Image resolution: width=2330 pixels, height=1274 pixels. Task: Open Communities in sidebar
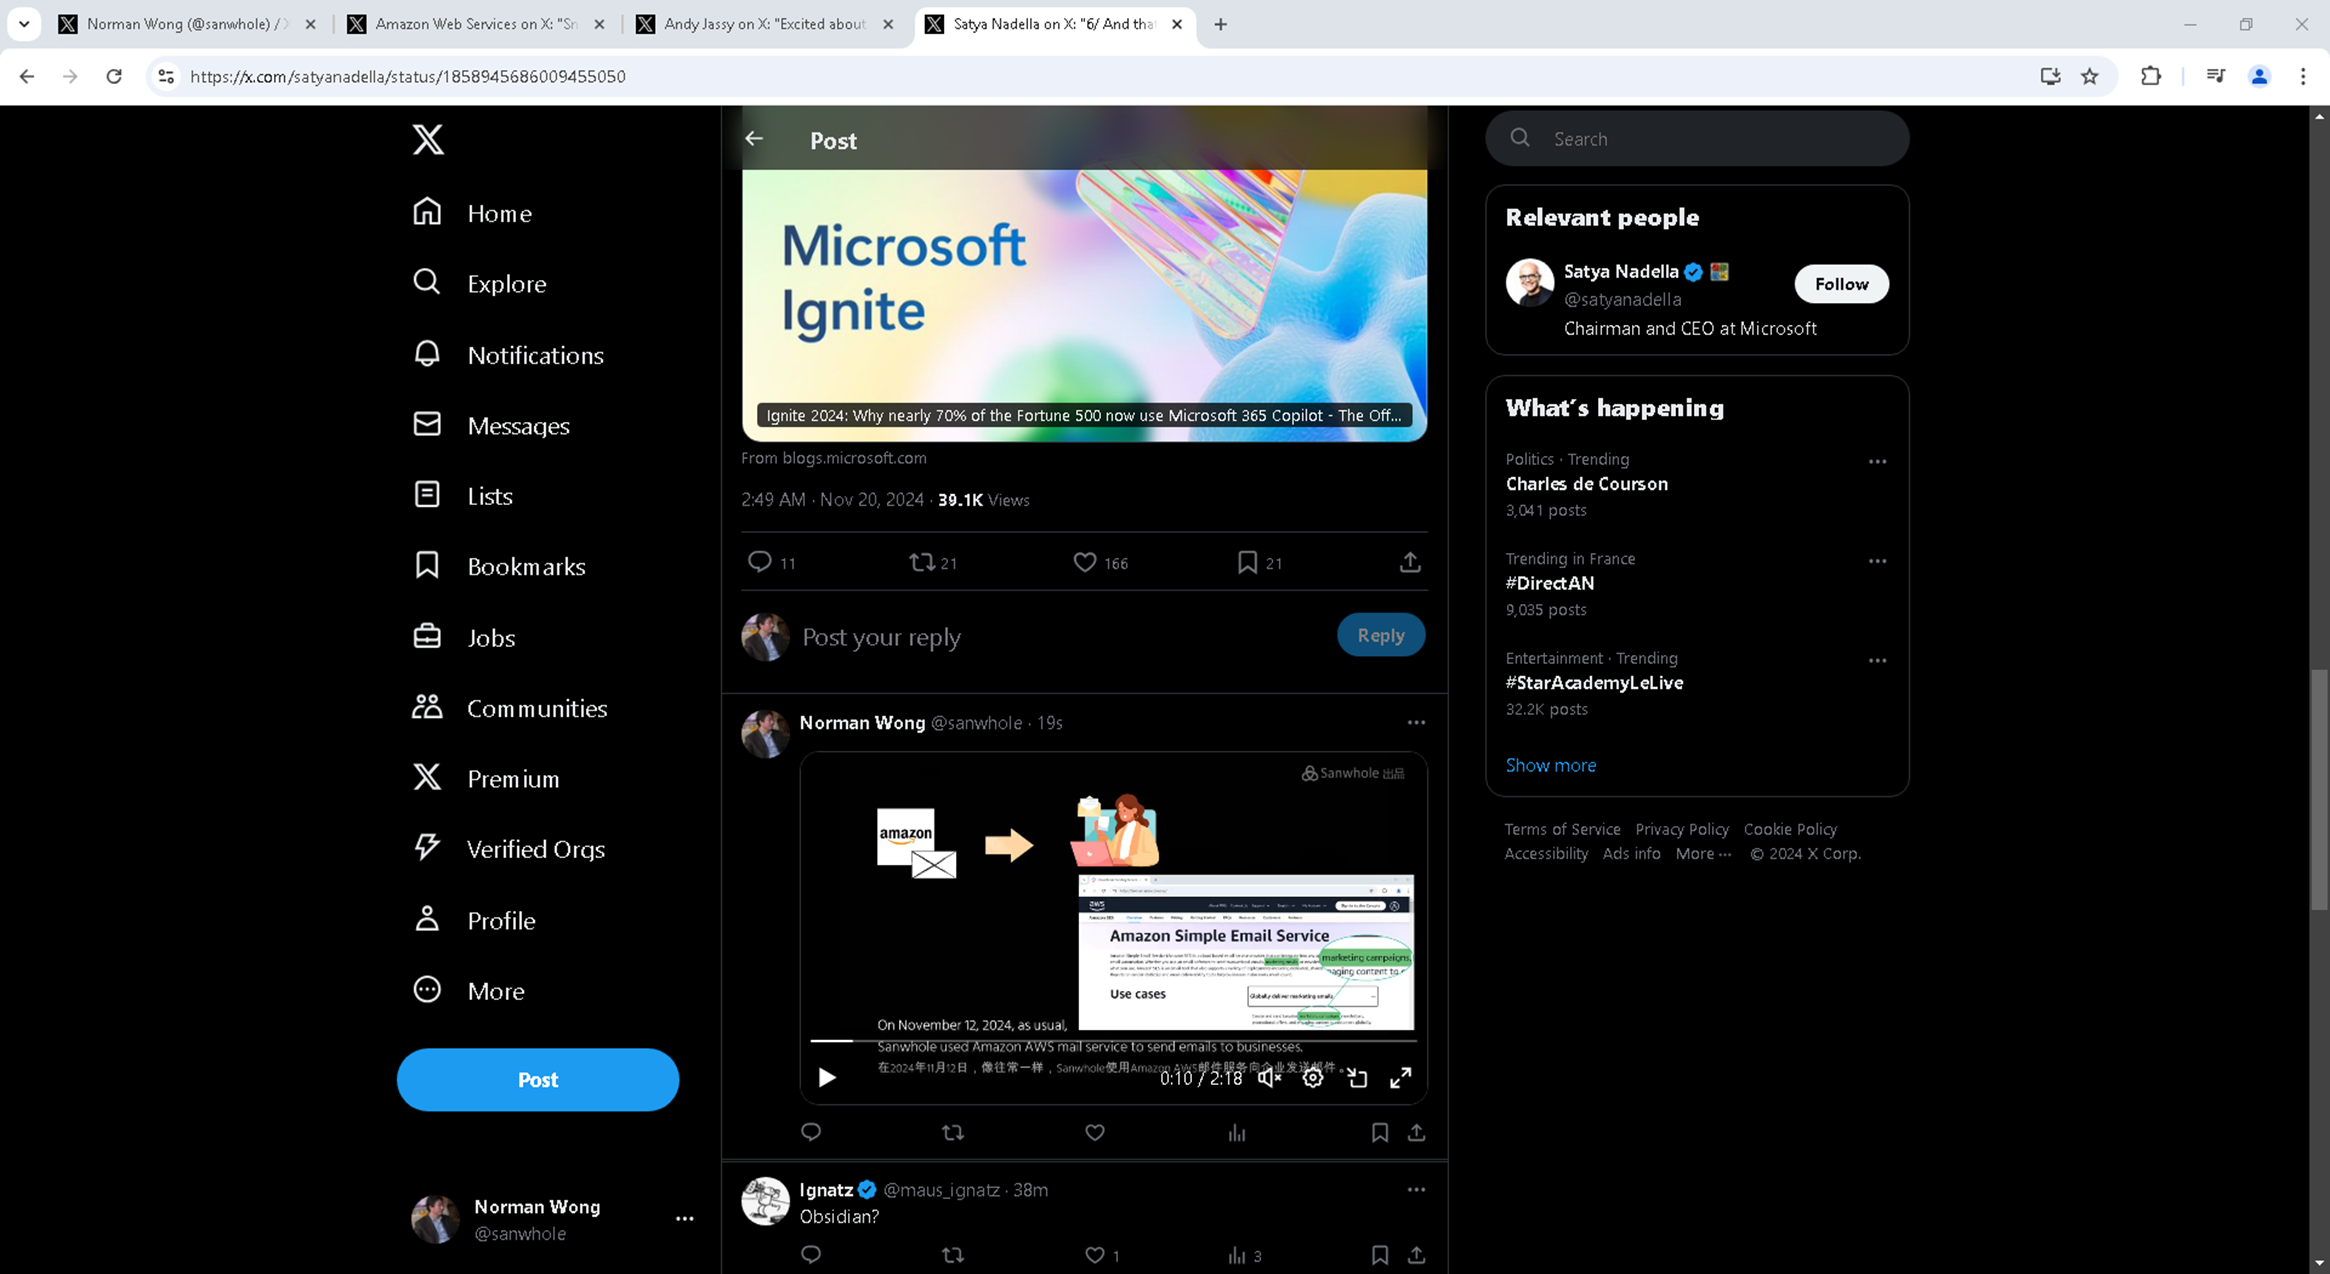click(510, 708)
